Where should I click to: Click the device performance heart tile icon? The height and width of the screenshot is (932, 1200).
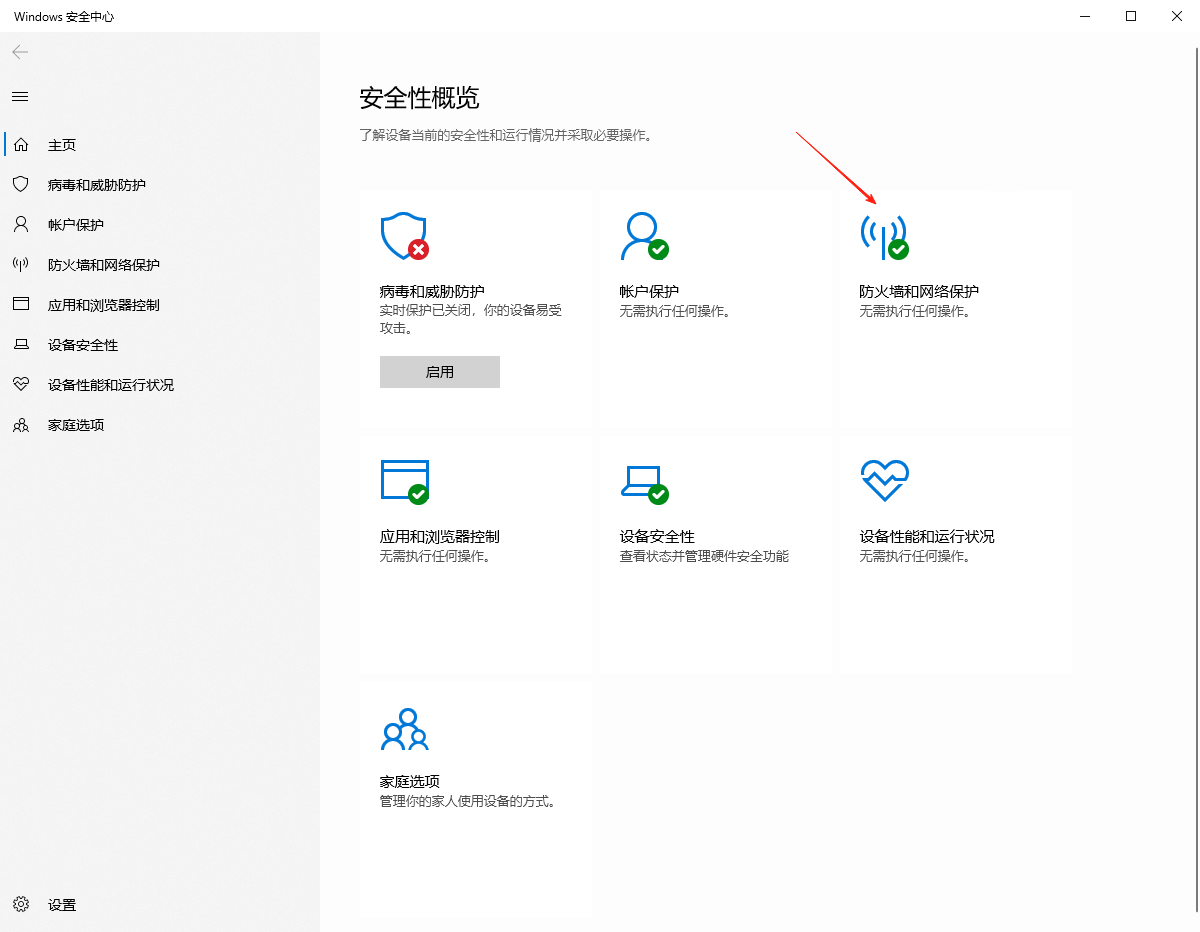(884, 481)
